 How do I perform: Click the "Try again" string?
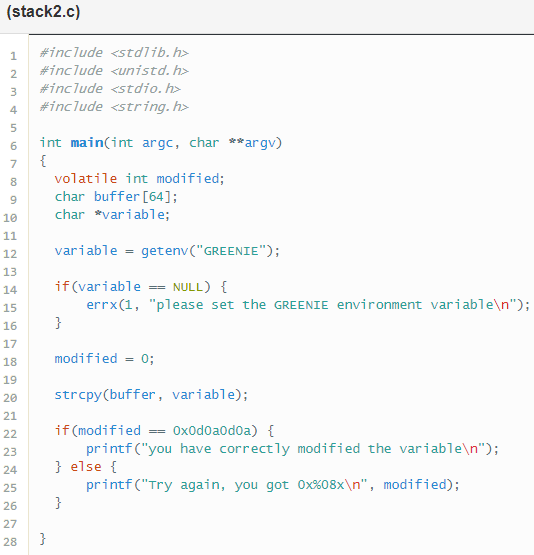(254, 485)
